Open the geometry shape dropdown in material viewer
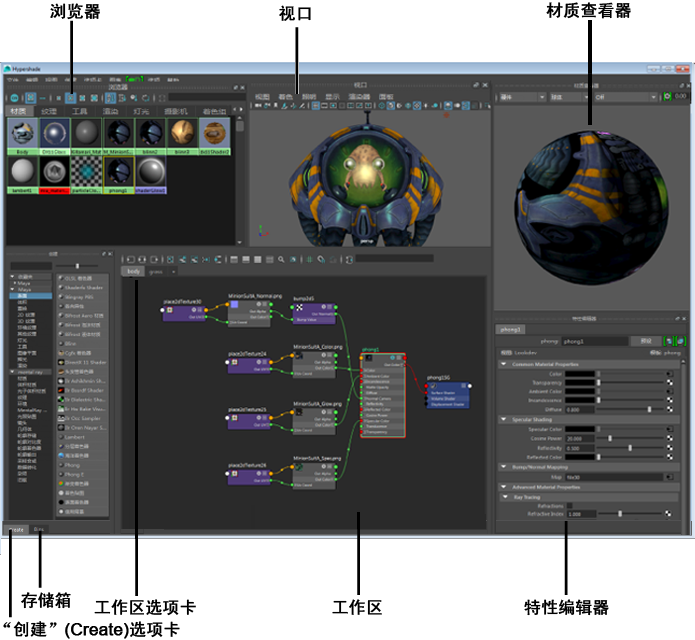The height and width of the screenshot is (640, 695). (x=570, y=97)
